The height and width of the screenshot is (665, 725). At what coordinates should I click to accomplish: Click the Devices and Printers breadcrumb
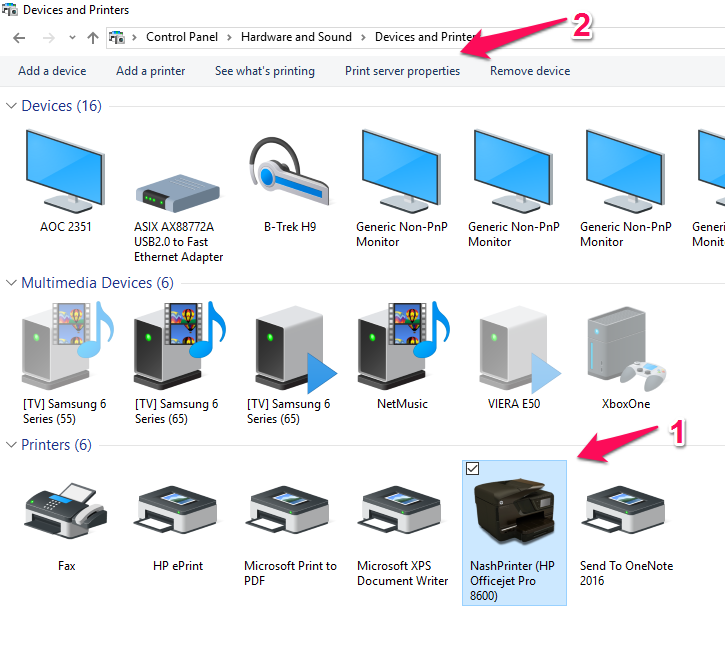coord(425,37)
